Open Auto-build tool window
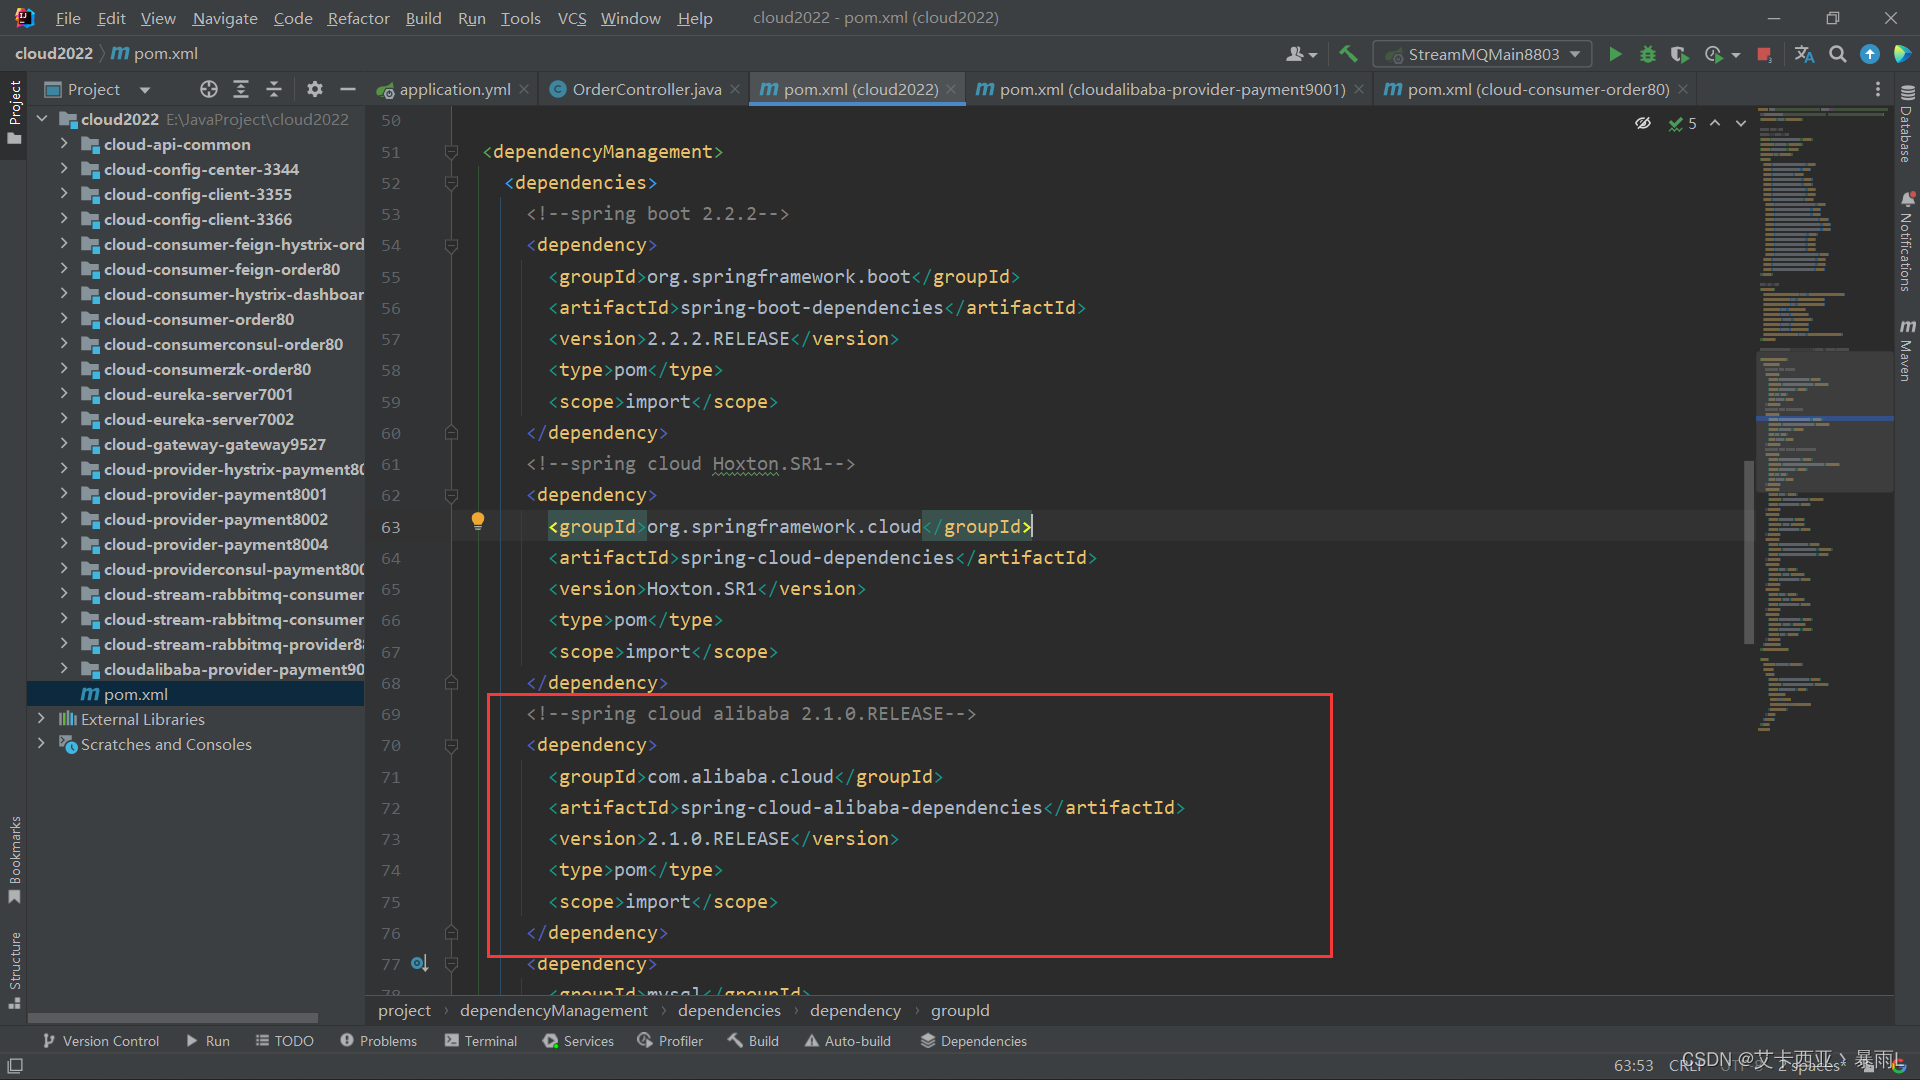Screen dimensions: 1920x1080 pyautogui.click(x=848, y=1041)
